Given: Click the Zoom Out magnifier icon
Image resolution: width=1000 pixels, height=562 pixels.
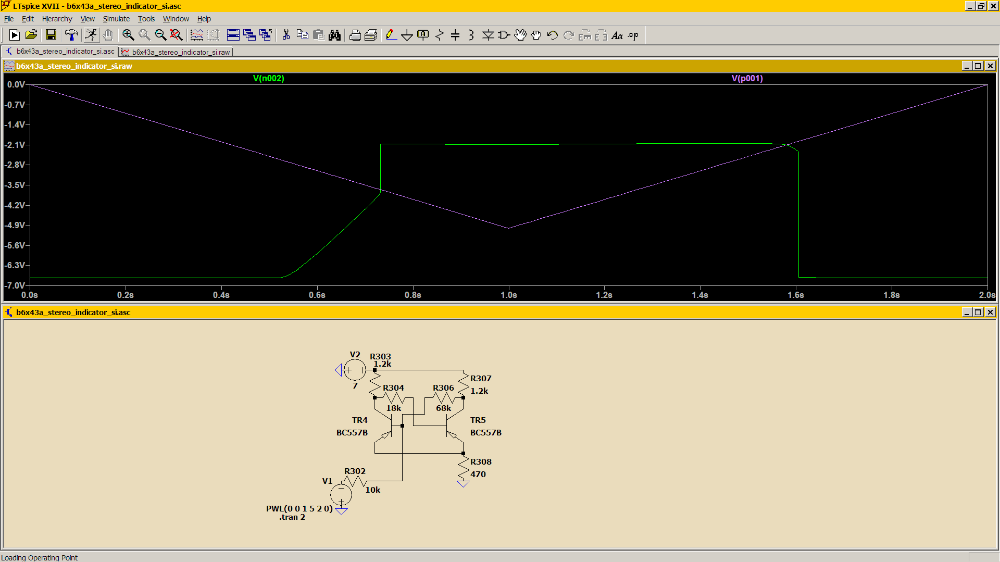Looking at the screenshot, I should 160,35.
